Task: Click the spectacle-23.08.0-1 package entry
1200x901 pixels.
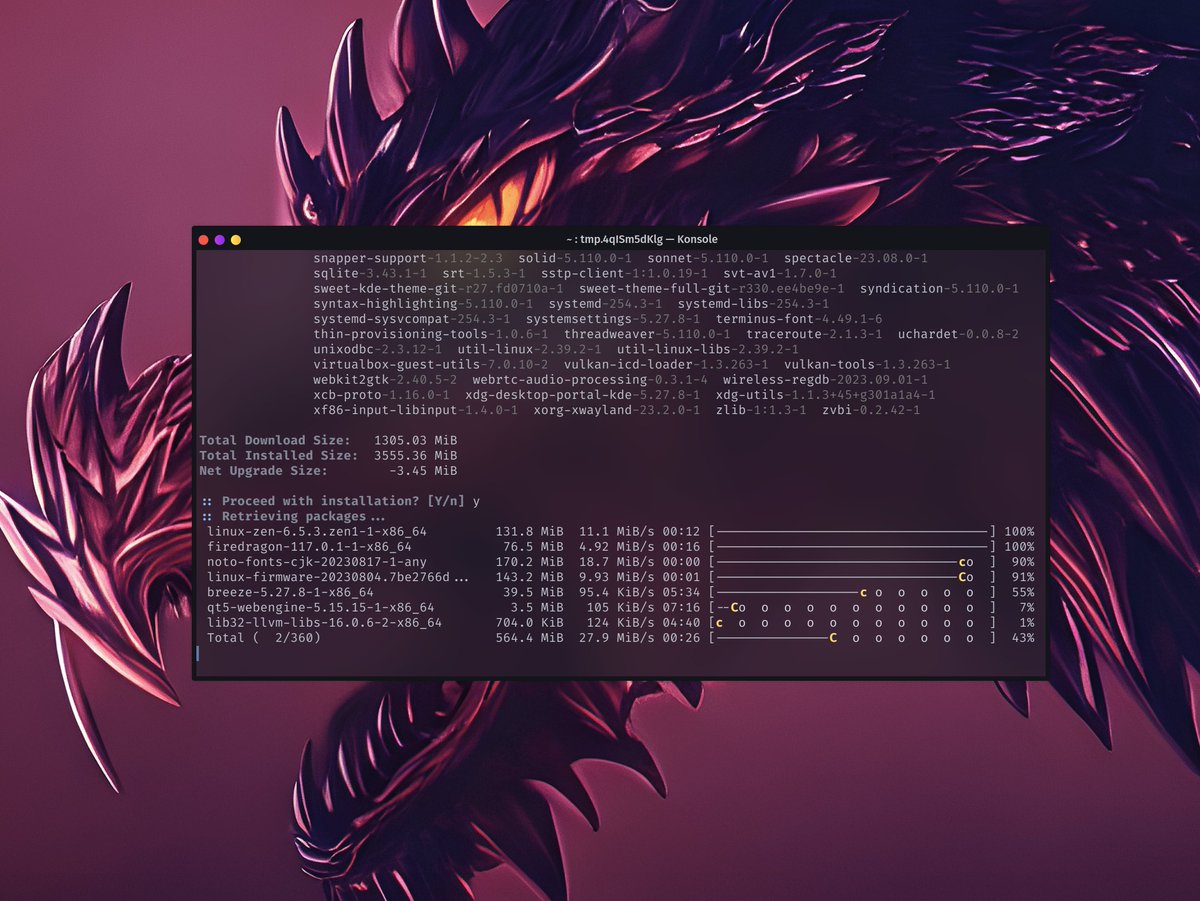Action: coord(855,258)
